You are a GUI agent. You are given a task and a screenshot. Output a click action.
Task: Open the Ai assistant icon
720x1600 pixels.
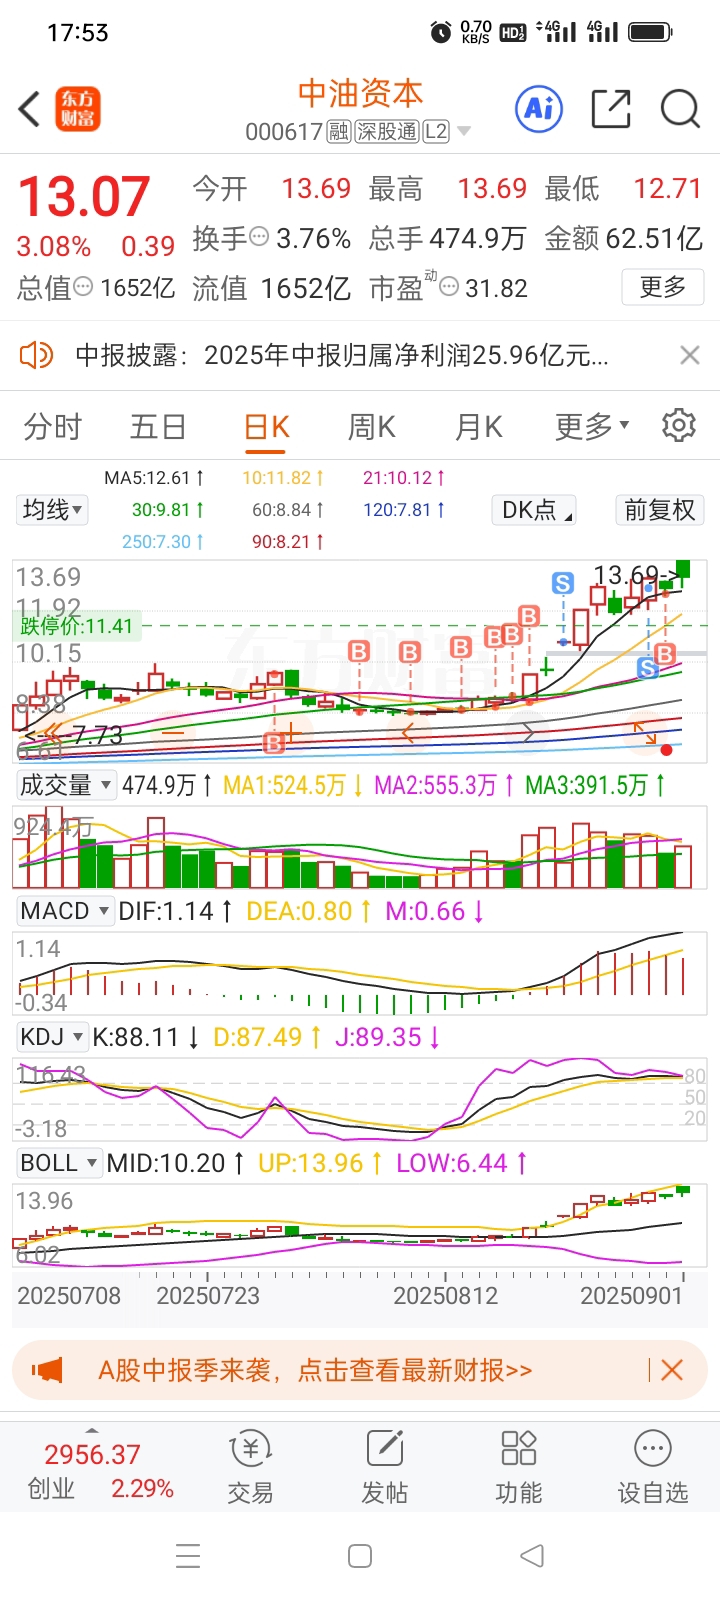539,108
